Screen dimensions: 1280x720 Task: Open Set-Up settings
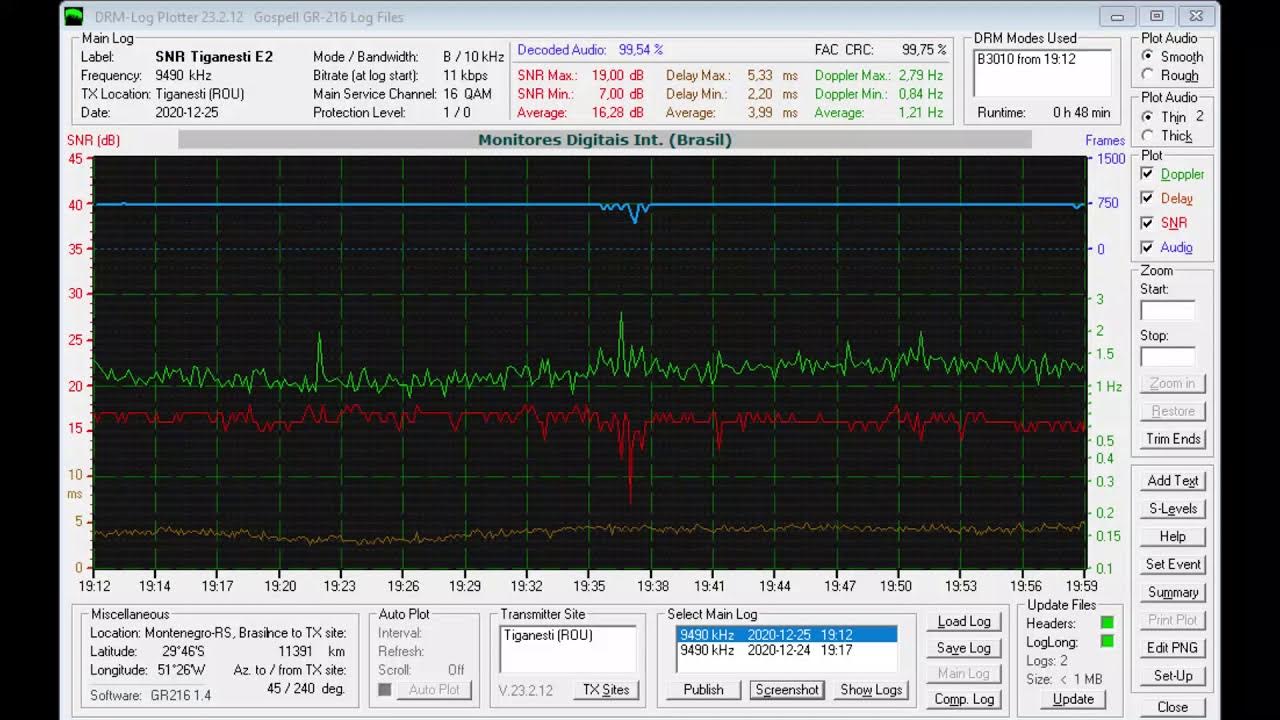click(x=1173, y=676)
